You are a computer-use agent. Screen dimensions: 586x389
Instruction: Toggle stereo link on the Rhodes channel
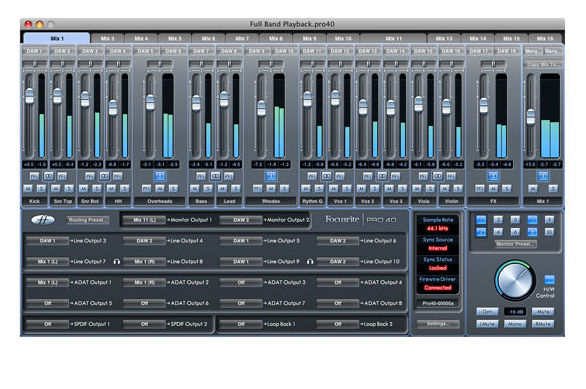pos(271,176)
